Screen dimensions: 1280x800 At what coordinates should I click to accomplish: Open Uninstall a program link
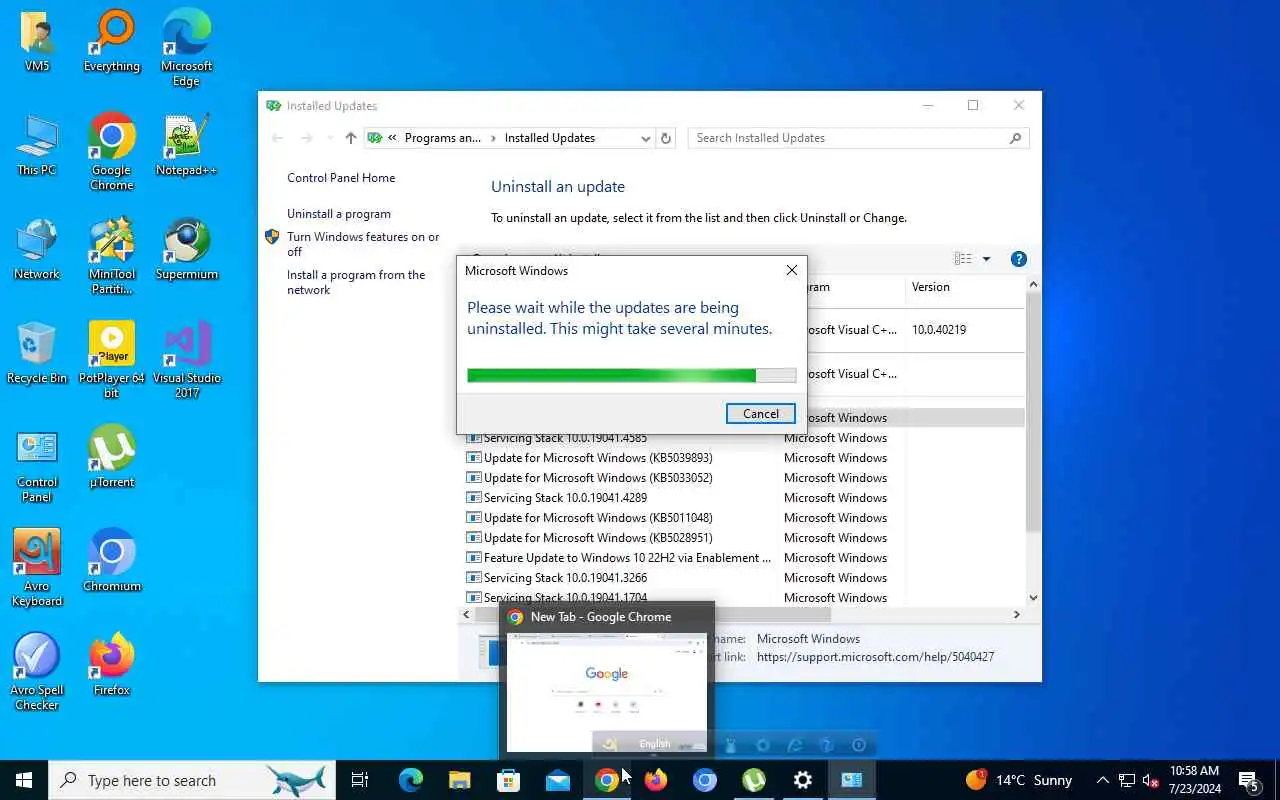[x=339, y=214]
